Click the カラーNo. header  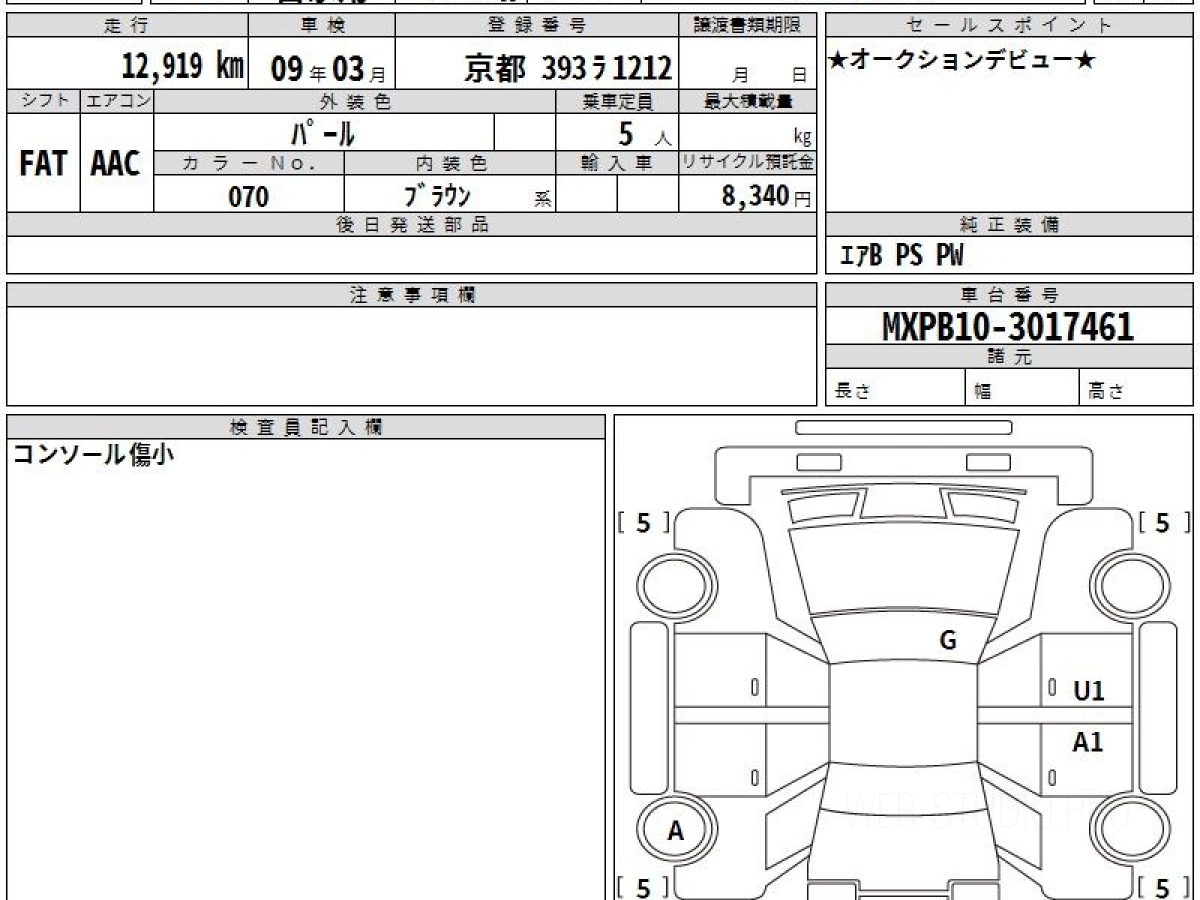tap(249, 164)
